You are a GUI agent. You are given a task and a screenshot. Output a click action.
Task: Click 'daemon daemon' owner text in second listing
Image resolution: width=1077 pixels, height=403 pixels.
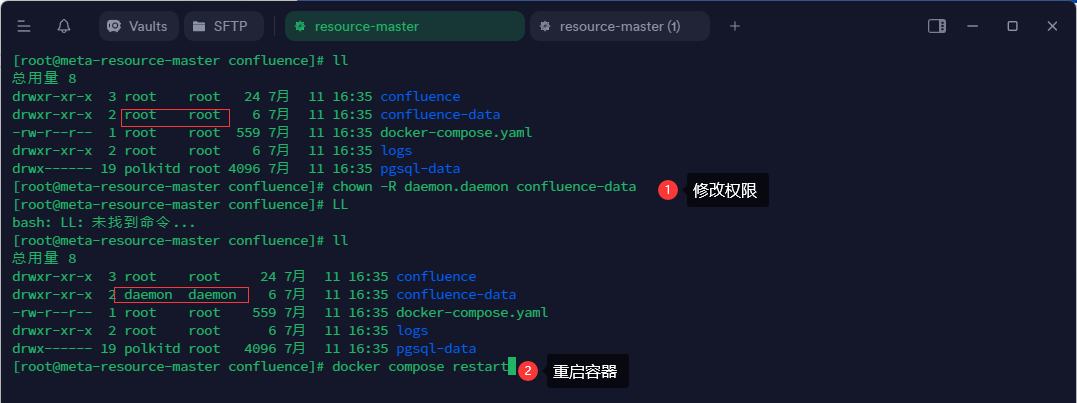point(181,295)
